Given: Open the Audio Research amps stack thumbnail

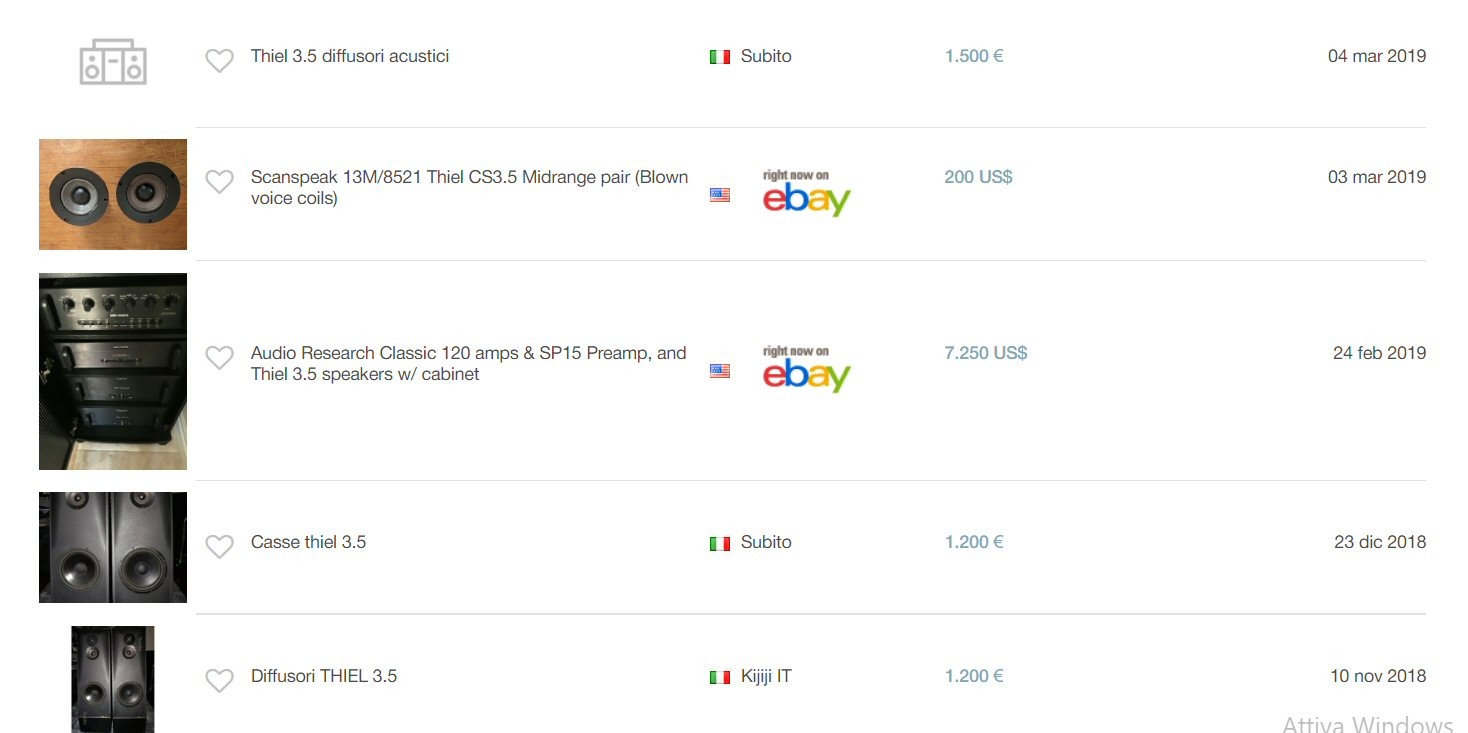Looking at the screenshot, I should click(x=113, y=371).
